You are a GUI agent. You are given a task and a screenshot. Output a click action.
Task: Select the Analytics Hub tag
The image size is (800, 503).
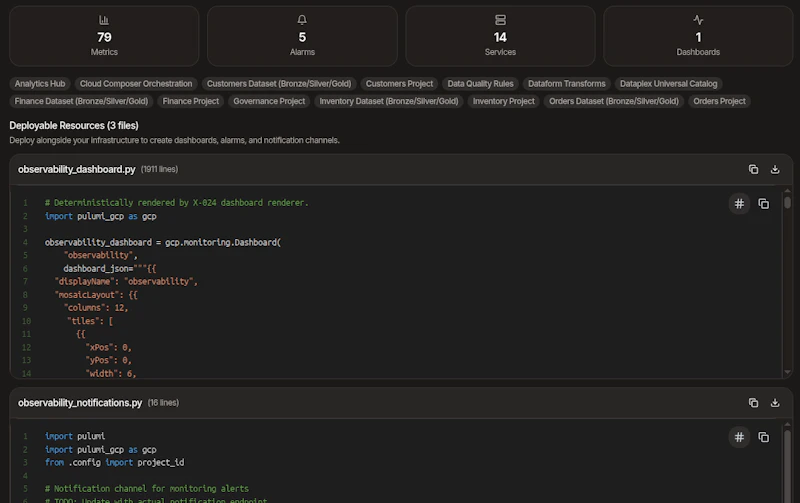pyautogui.click(x=40, y=84)
